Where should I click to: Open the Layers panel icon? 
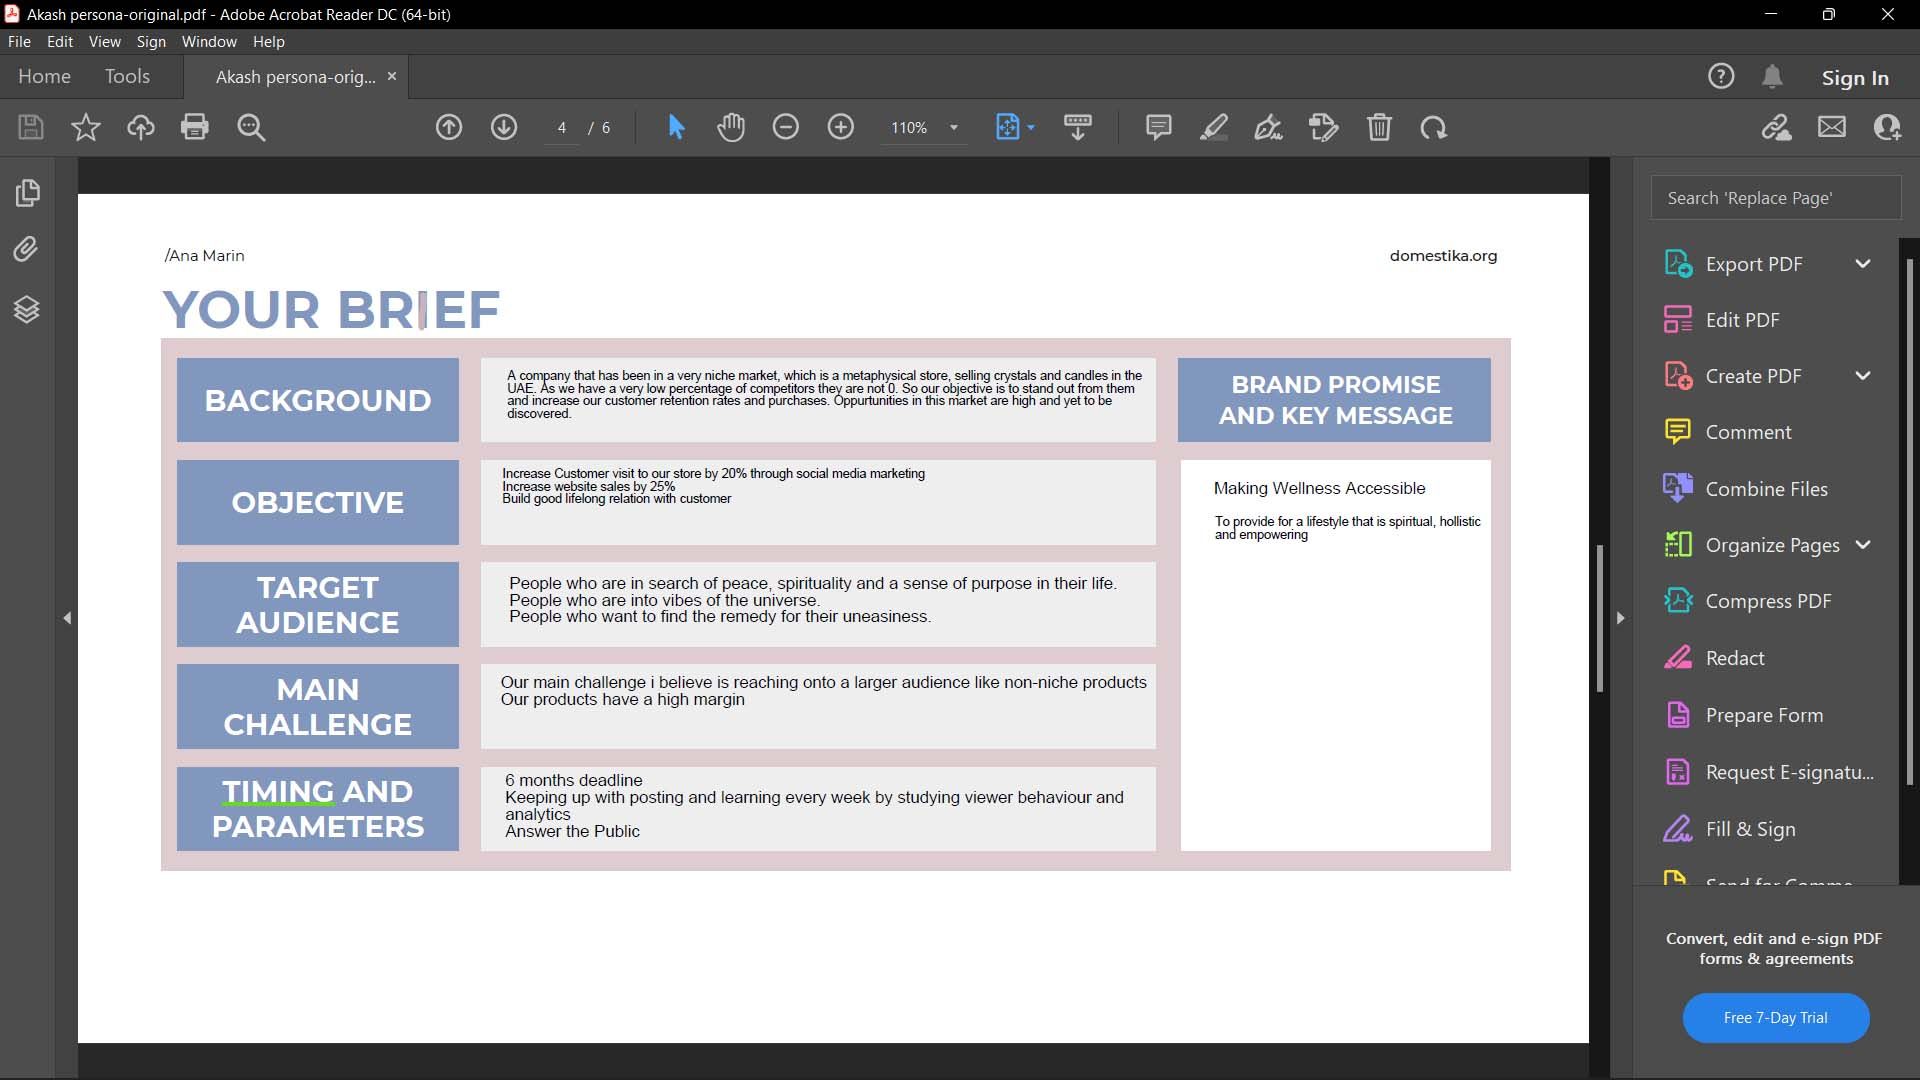click(27, 310)
